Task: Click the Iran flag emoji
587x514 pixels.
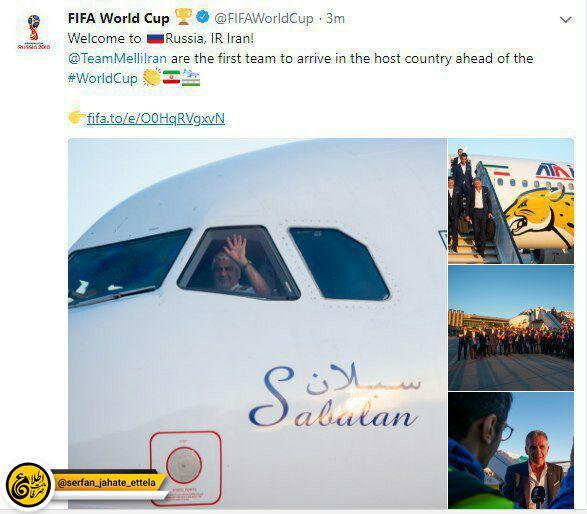Action: pyautogui.click(x=171, y=77)
